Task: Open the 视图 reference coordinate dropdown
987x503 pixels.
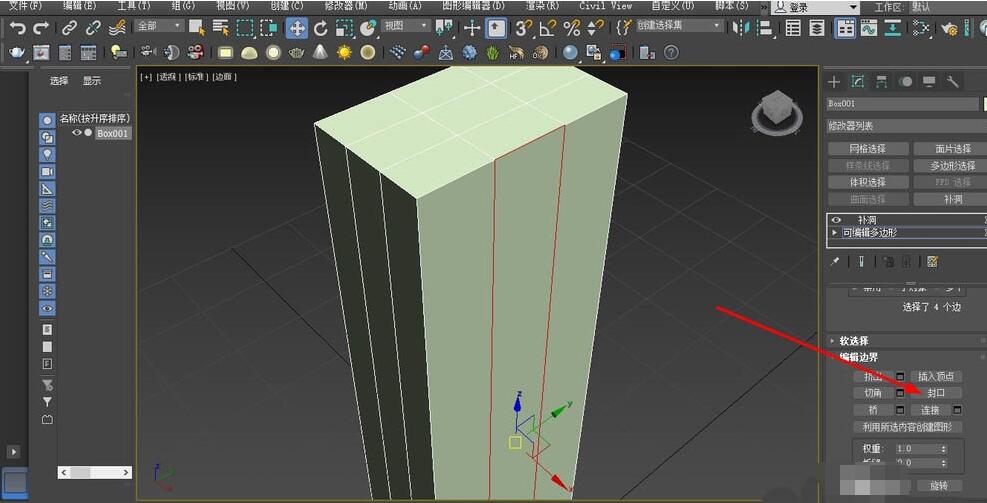Action: 406,26
